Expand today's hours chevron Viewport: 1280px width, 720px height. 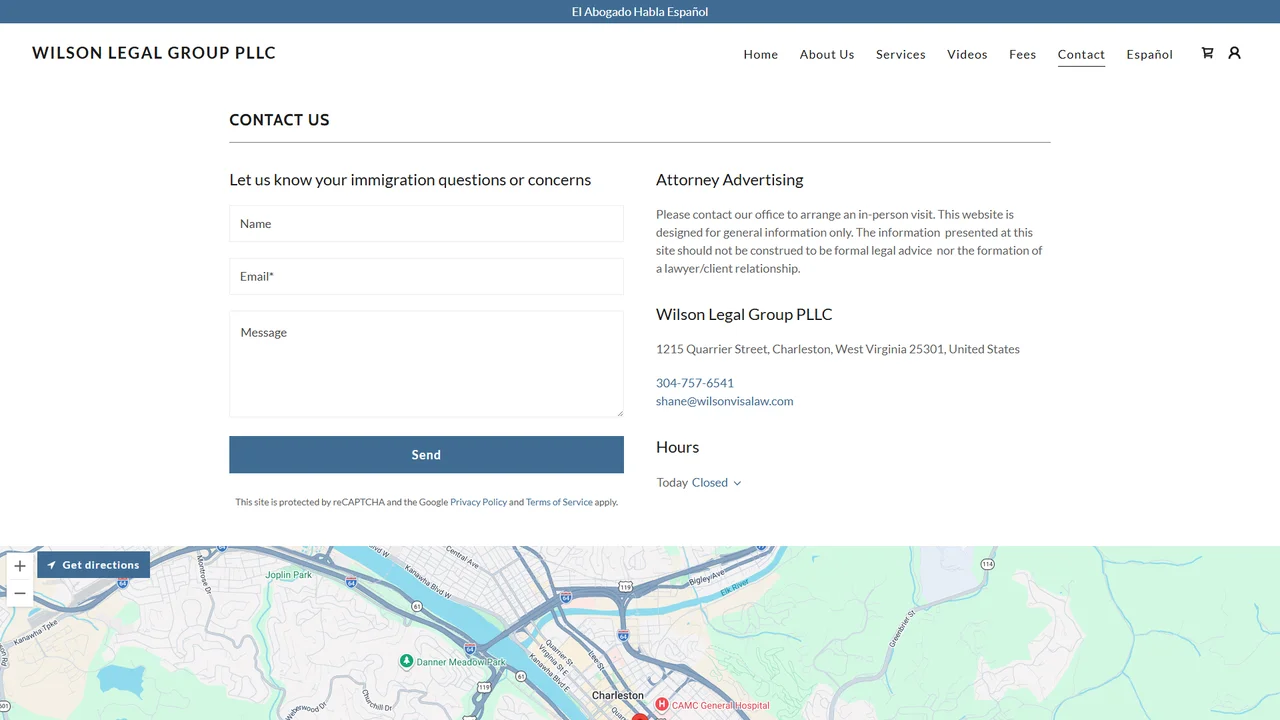point(737,483)
